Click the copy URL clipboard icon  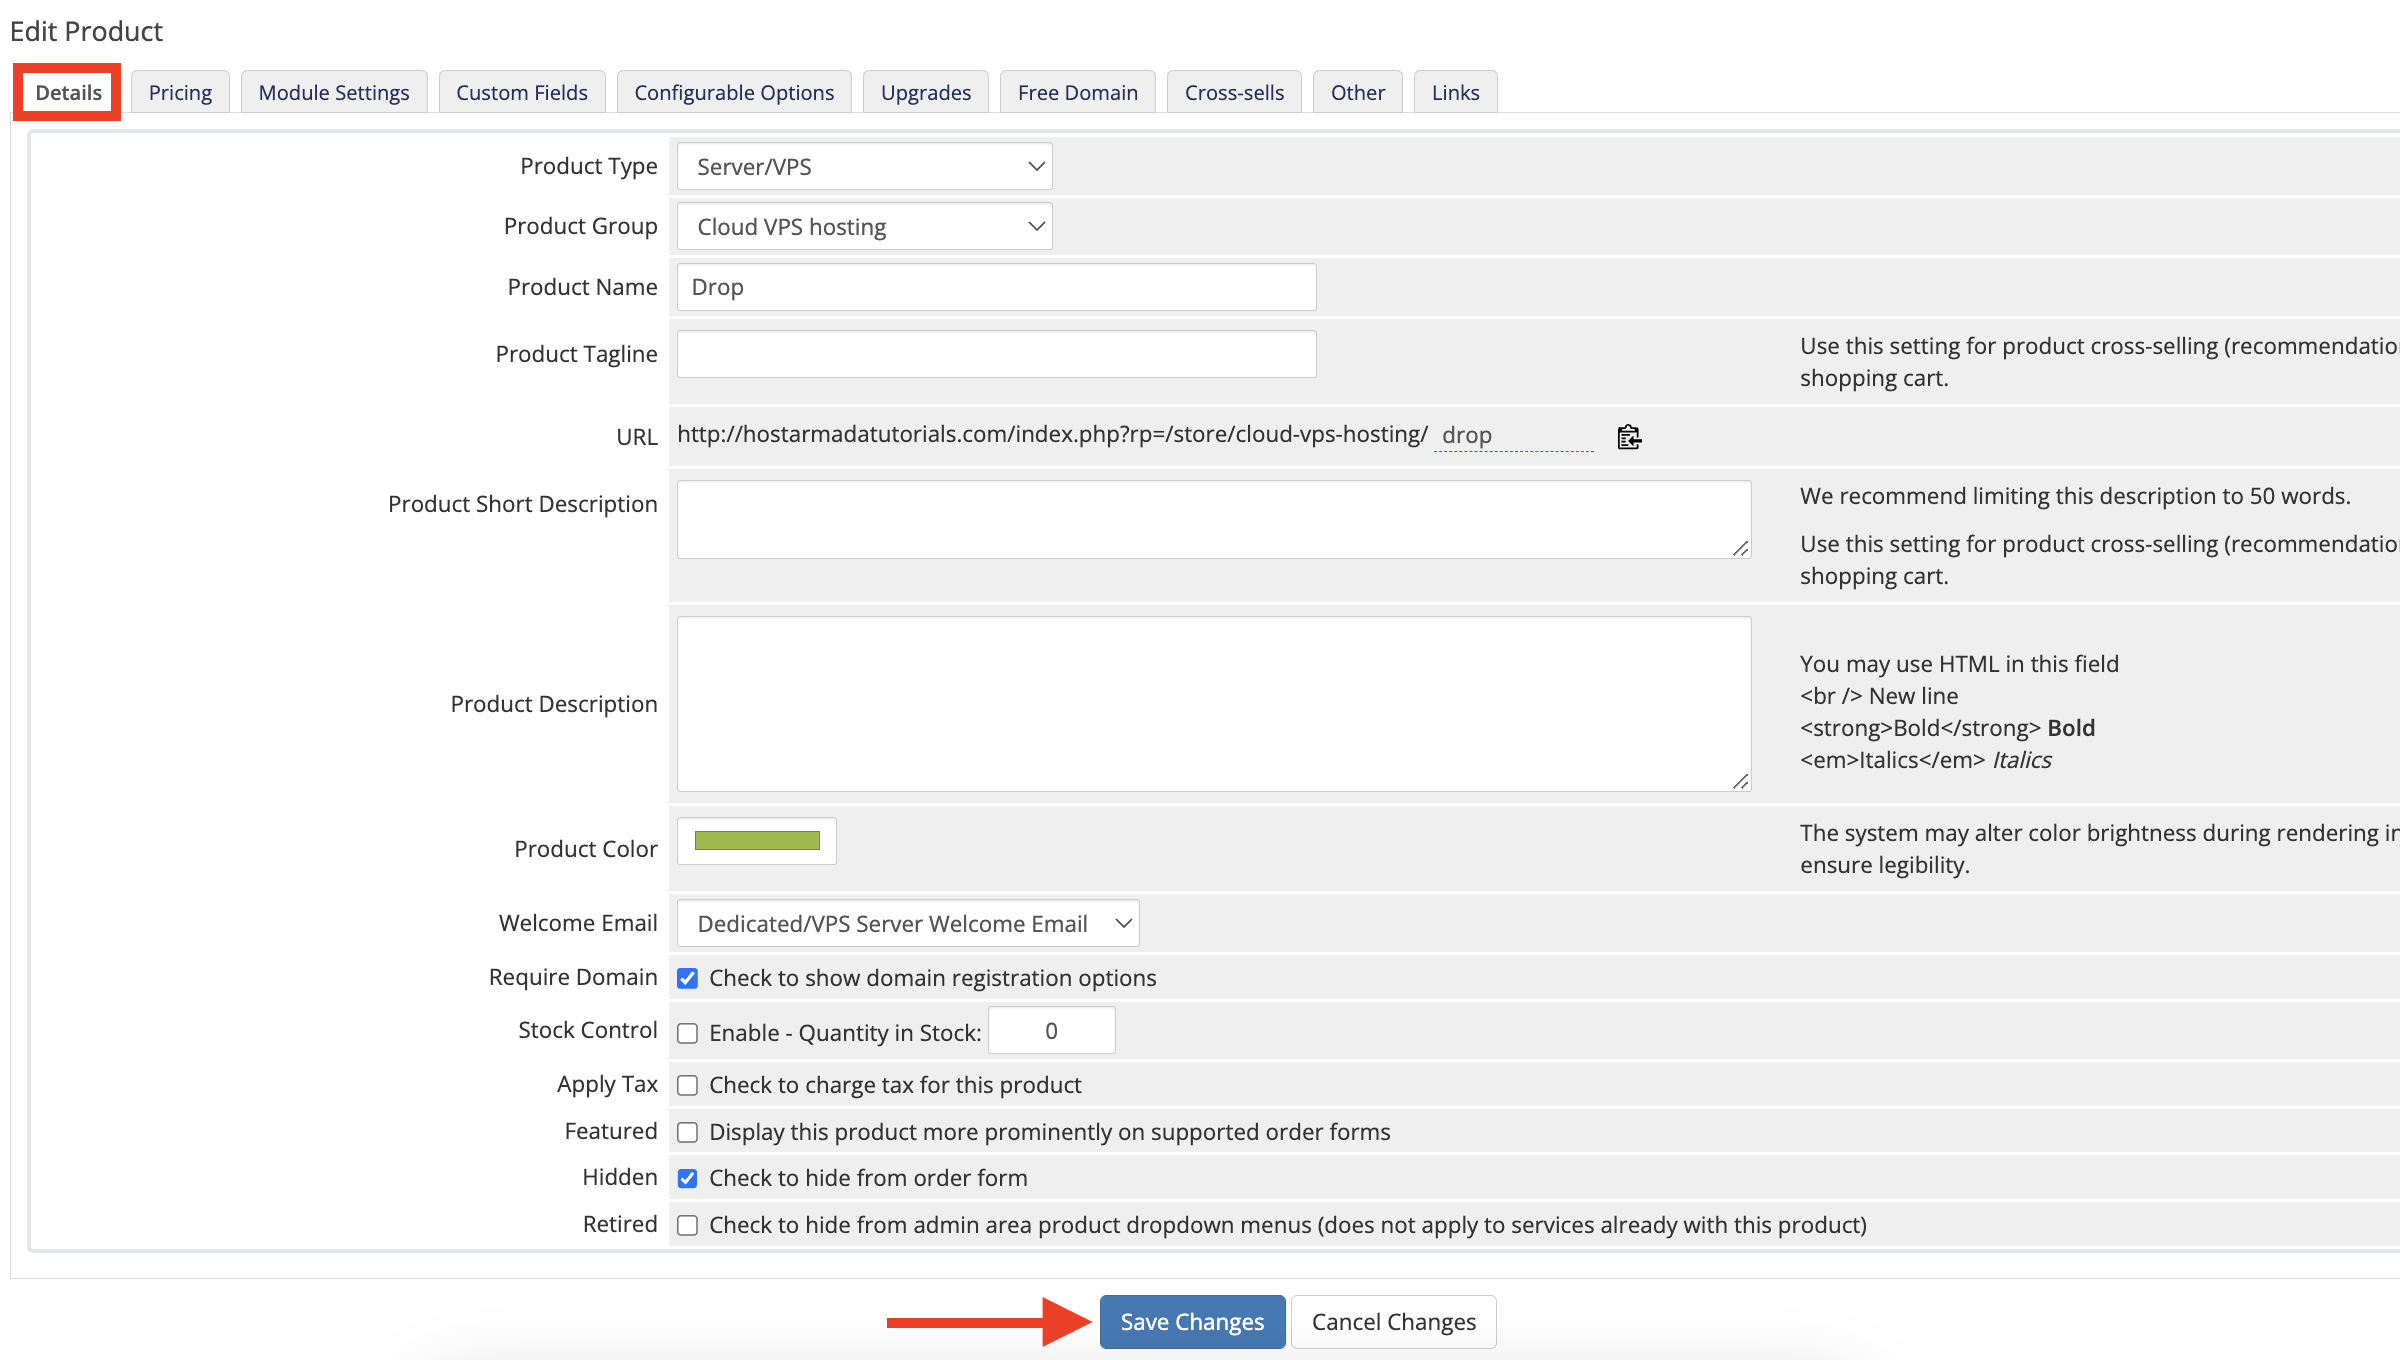point(1629,437)
